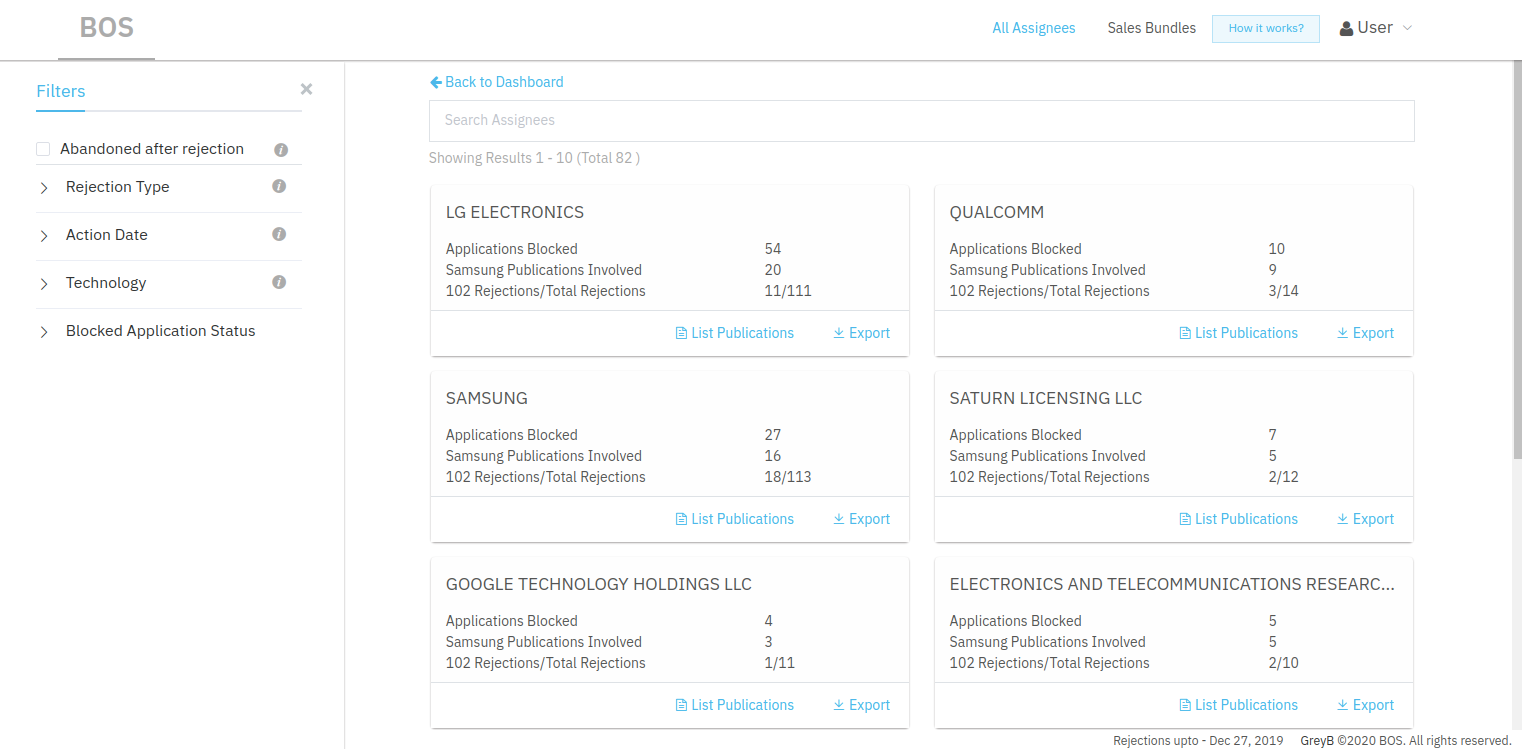Screen dimensions: 1522x749
Task: Open All Assignees navigation item
Action: point(1034,28)
